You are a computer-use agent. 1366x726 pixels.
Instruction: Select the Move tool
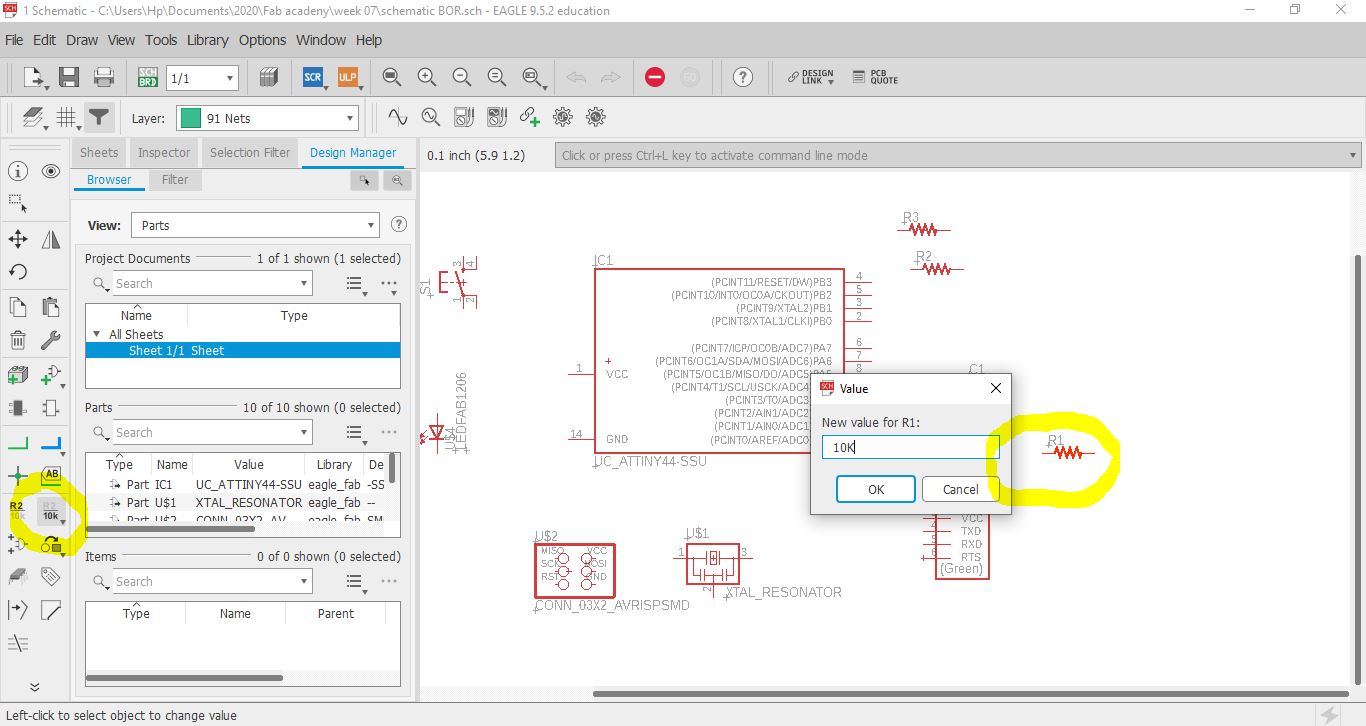17,239
